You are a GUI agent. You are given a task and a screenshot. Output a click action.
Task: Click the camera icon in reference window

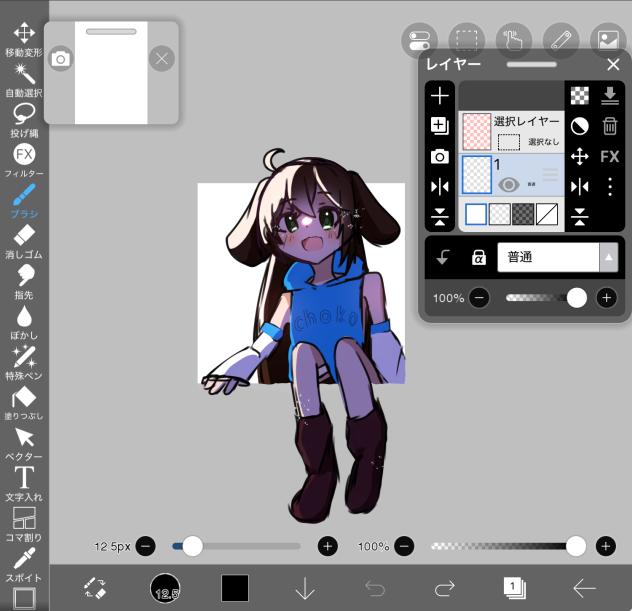pos(60,59)
